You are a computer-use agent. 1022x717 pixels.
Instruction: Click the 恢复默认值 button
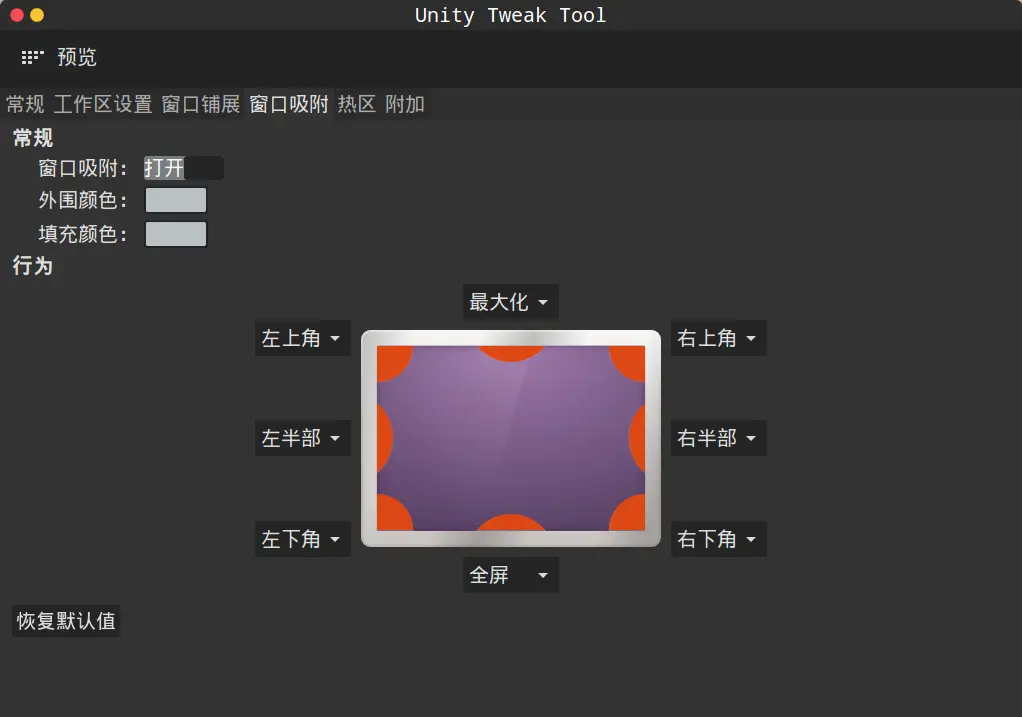65,620
